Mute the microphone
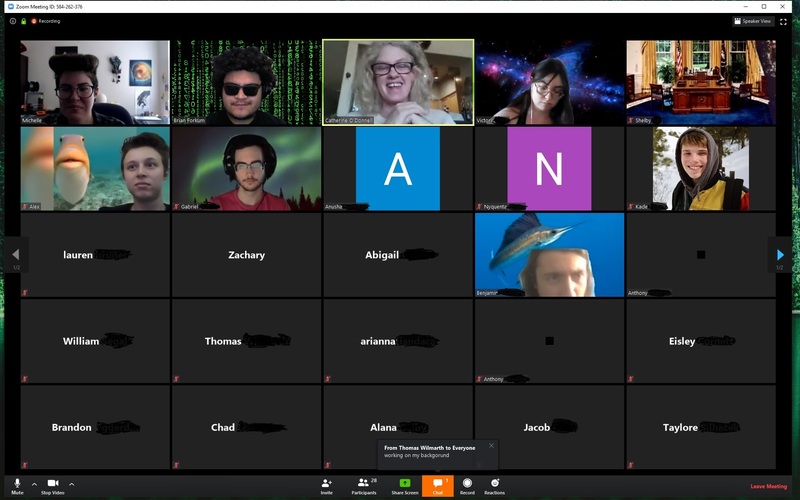 pos(17,484)
